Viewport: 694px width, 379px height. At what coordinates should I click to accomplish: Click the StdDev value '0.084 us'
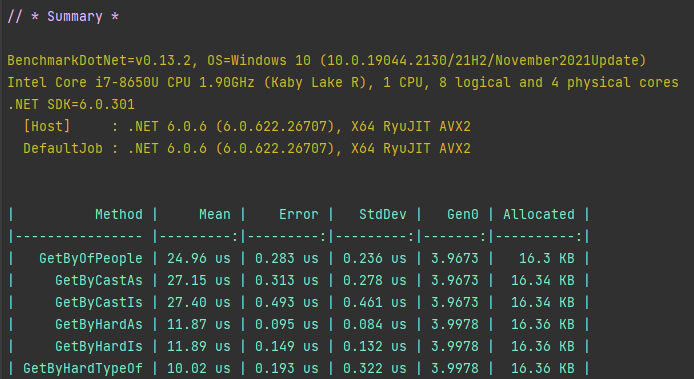[x=375, y=324]
